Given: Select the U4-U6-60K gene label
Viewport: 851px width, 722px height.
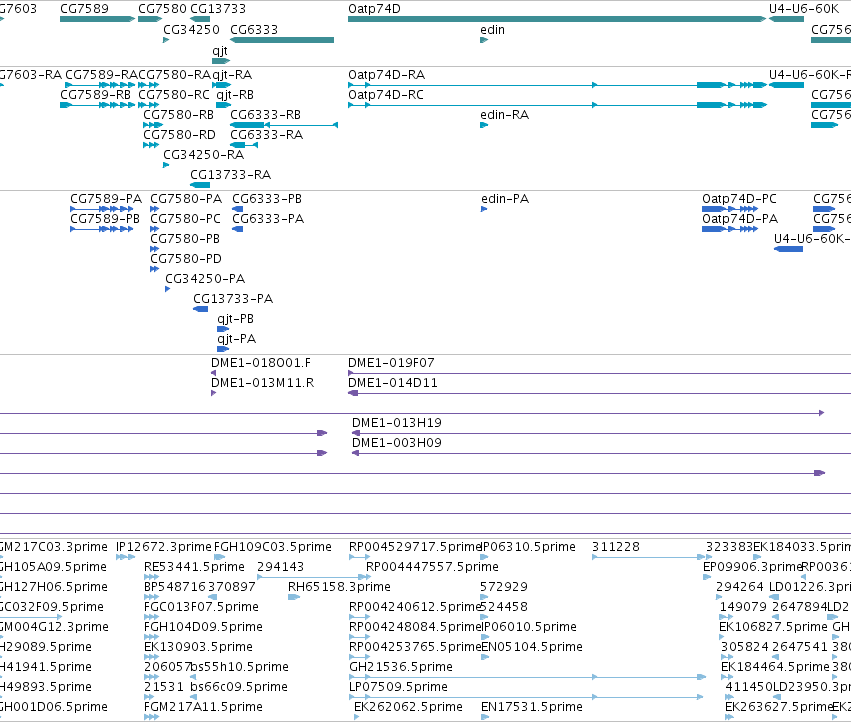Looking at the screenshot, I should tap(804, 9).
